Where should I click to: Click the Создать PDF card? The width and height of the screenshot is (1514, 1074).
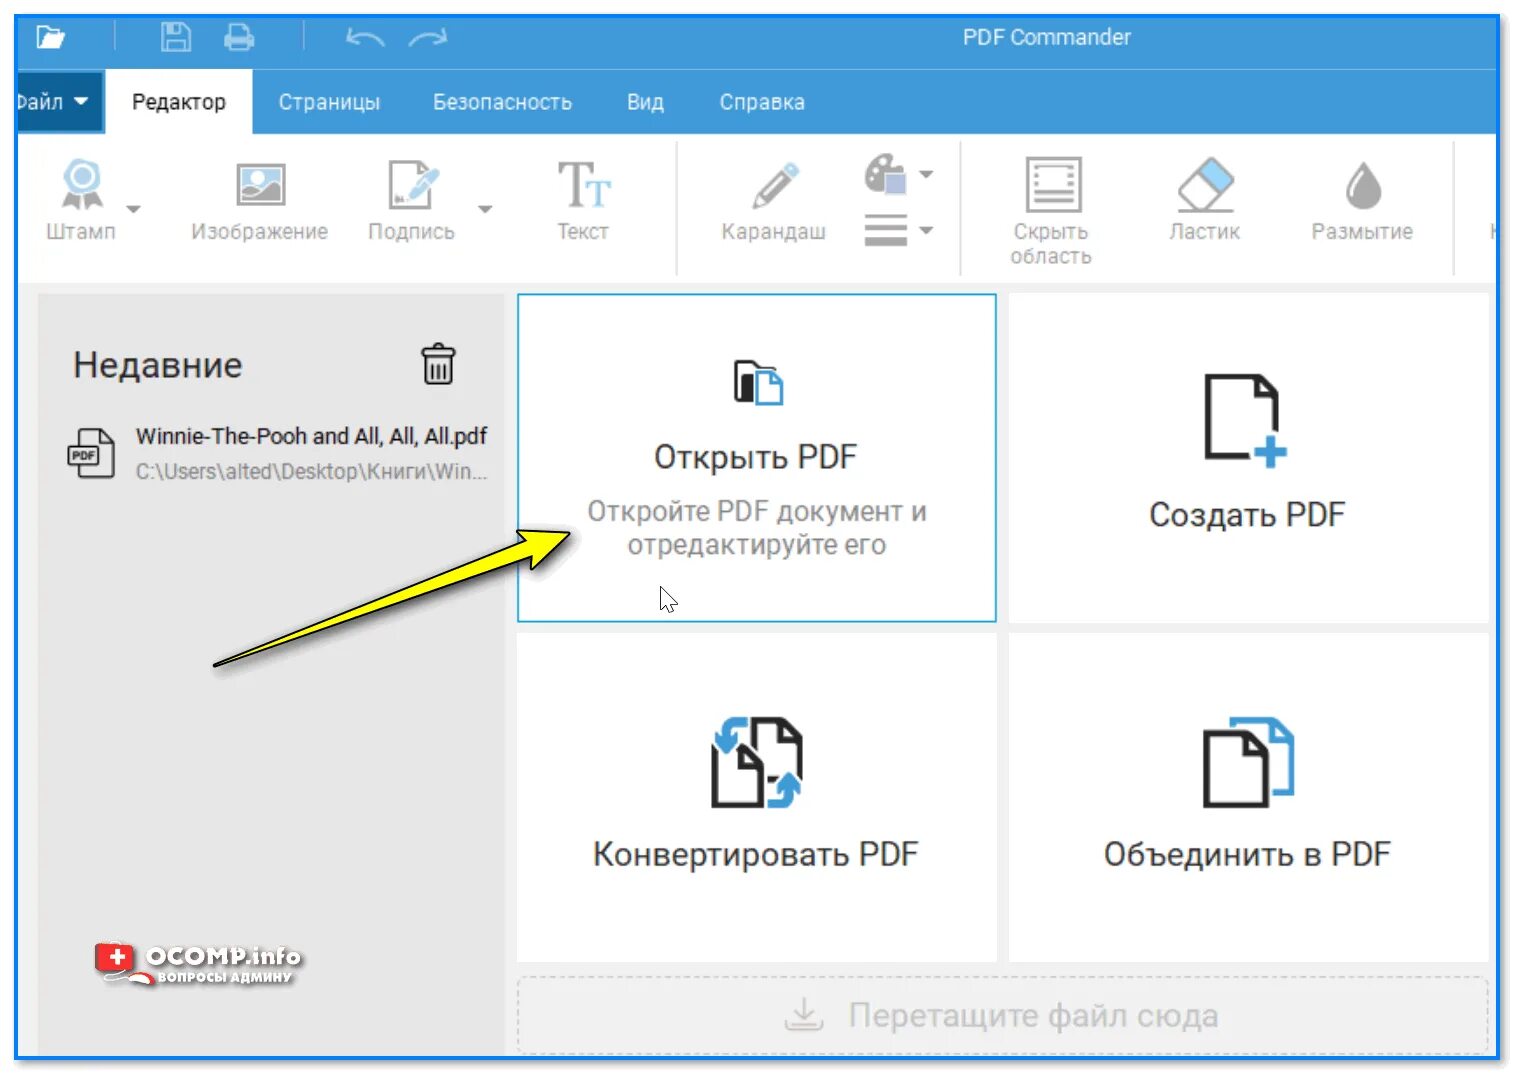click(1248, 458)
